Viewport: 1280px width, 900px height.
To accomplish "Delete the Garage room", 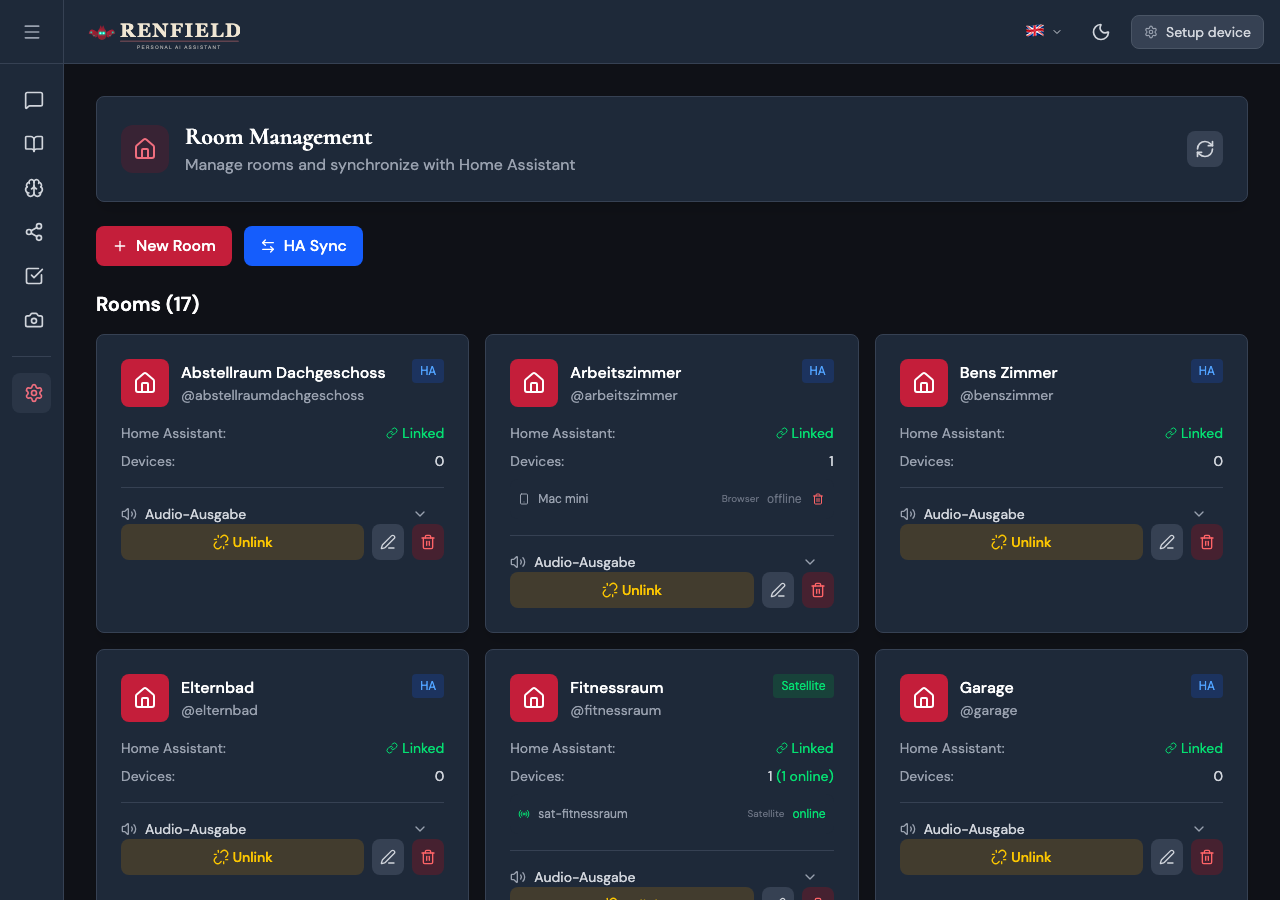I will point(1207,857).
